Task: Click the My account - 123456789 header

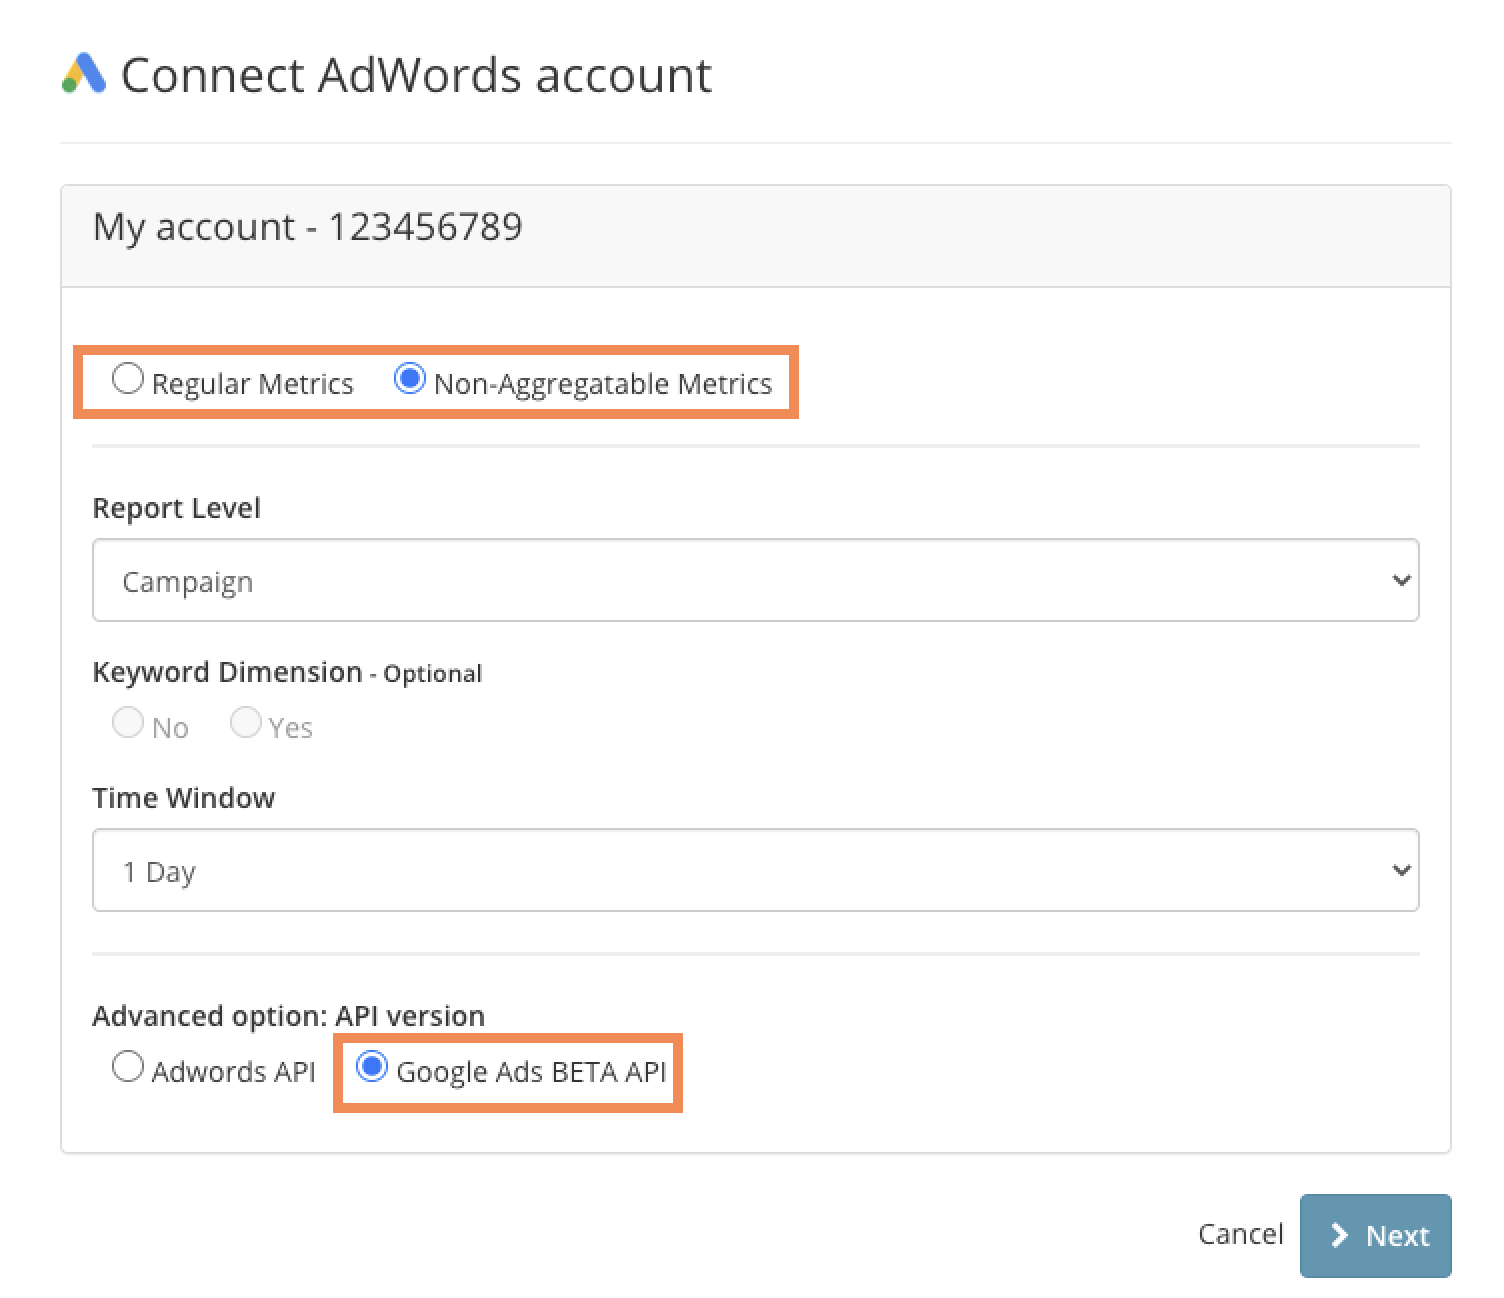Action: [307, 227]
